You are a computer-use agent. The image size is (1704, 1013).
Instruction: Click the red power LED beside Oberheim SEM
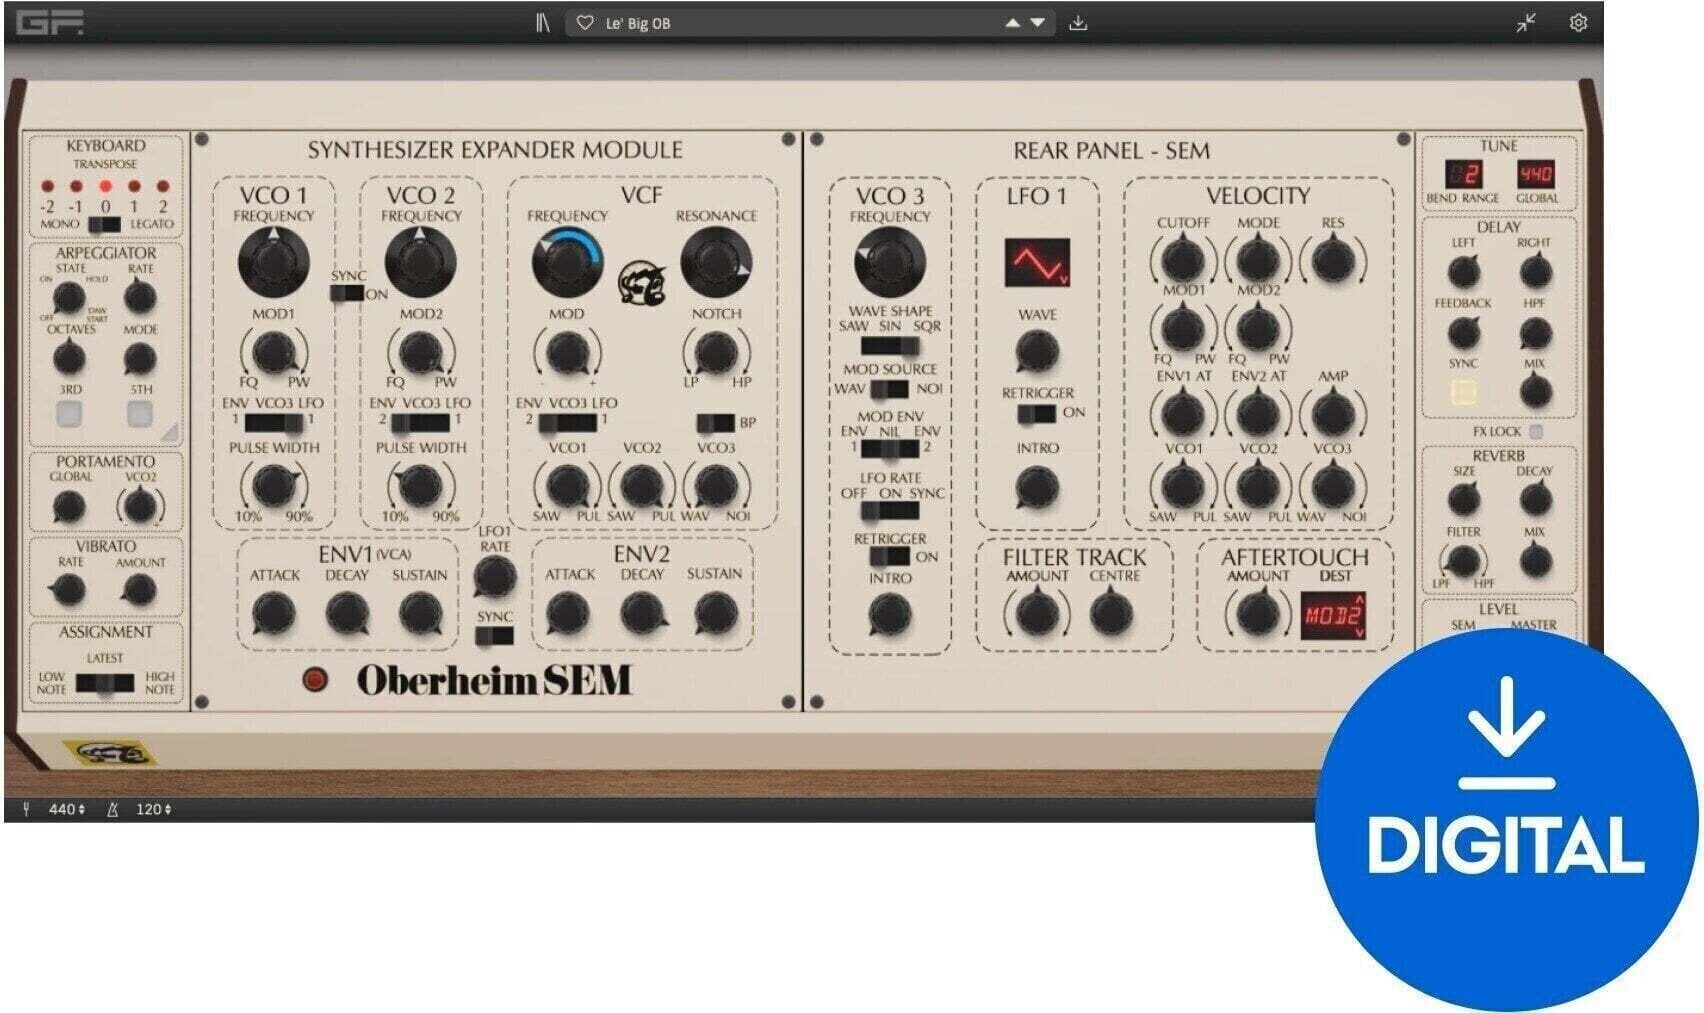pos(315,680)
